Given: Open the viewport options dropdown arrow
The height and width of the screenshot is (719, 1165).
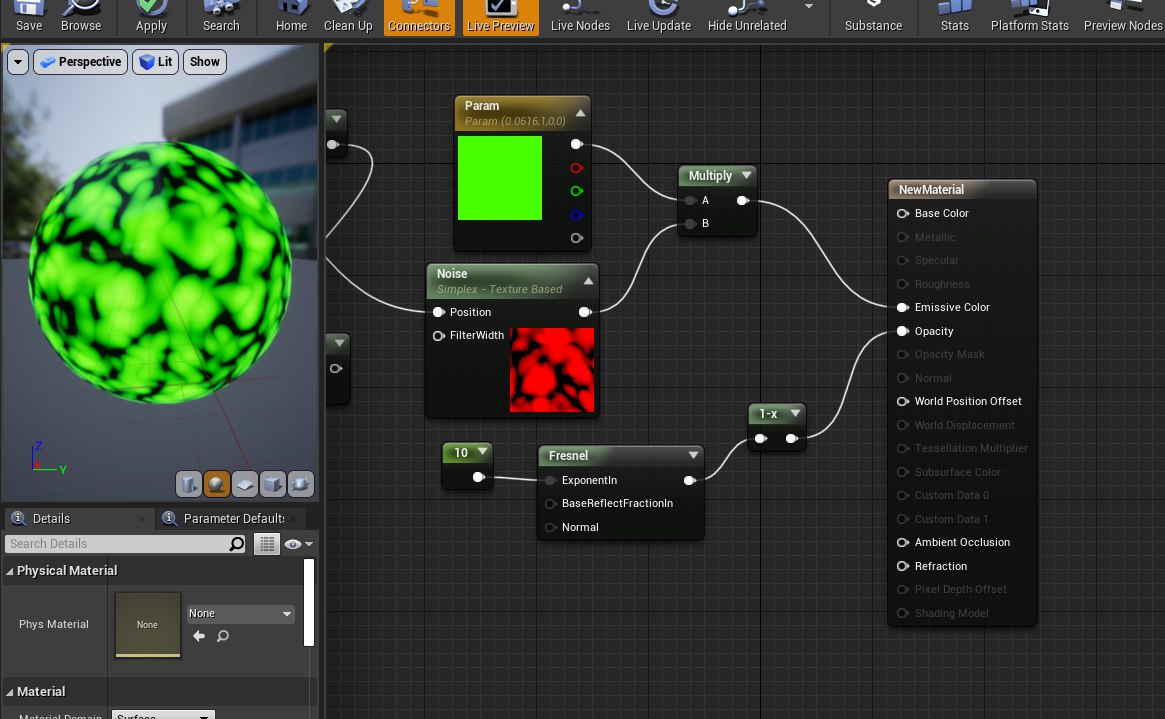Looking at the screenshot, I should [x=18, y=62].
